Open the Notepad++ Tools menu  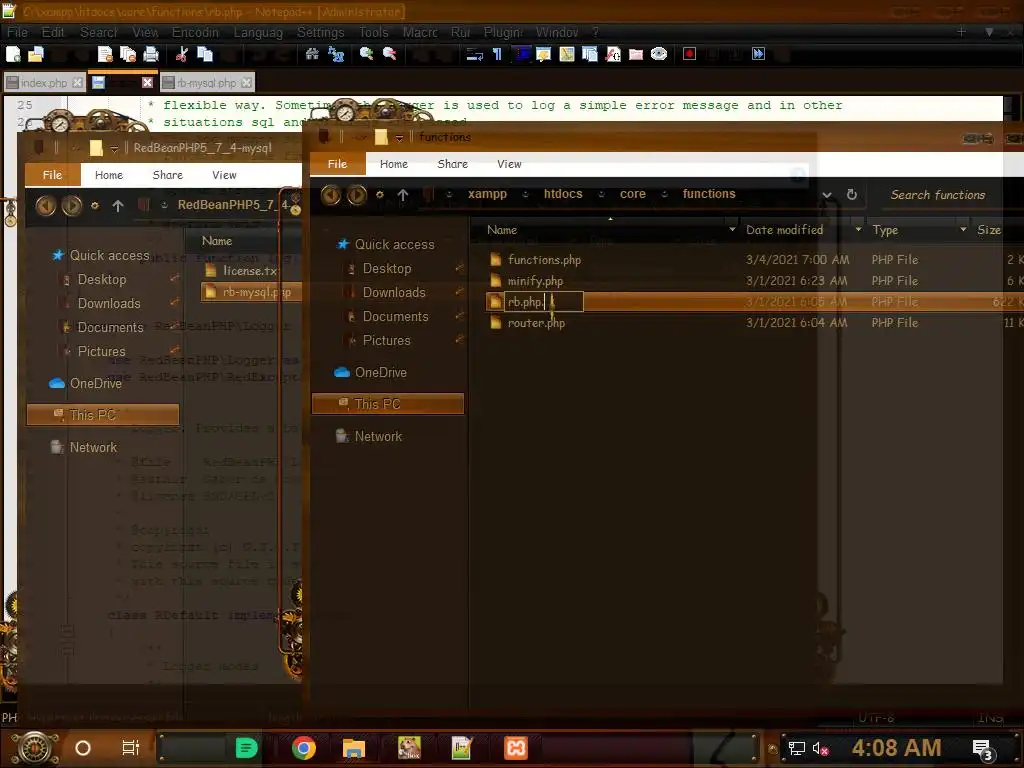374,32
